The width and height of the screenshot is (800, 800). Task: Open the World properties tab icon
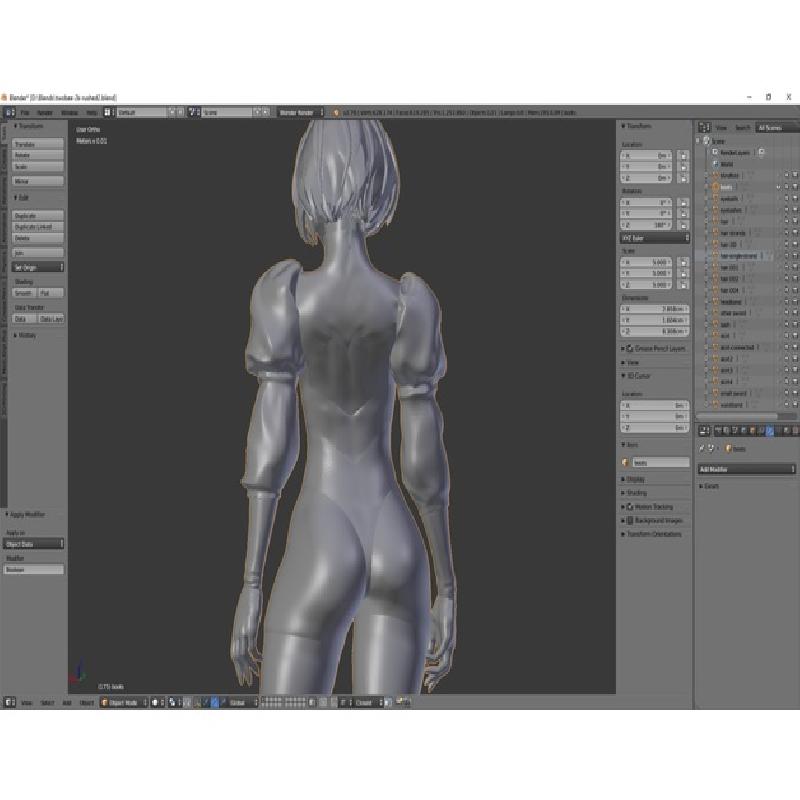coord(744,431)
